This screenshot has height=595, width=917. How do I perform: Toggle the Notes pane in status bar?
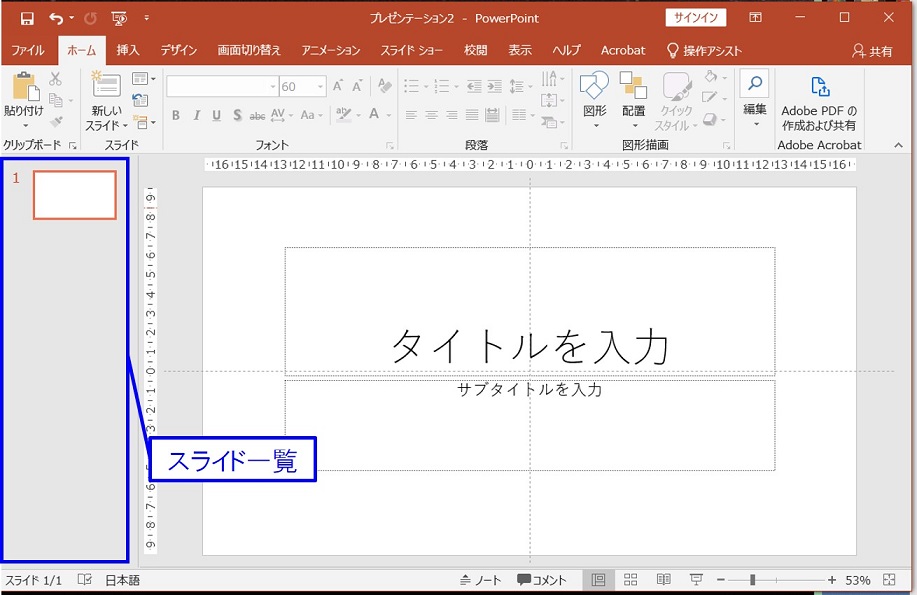480,580
